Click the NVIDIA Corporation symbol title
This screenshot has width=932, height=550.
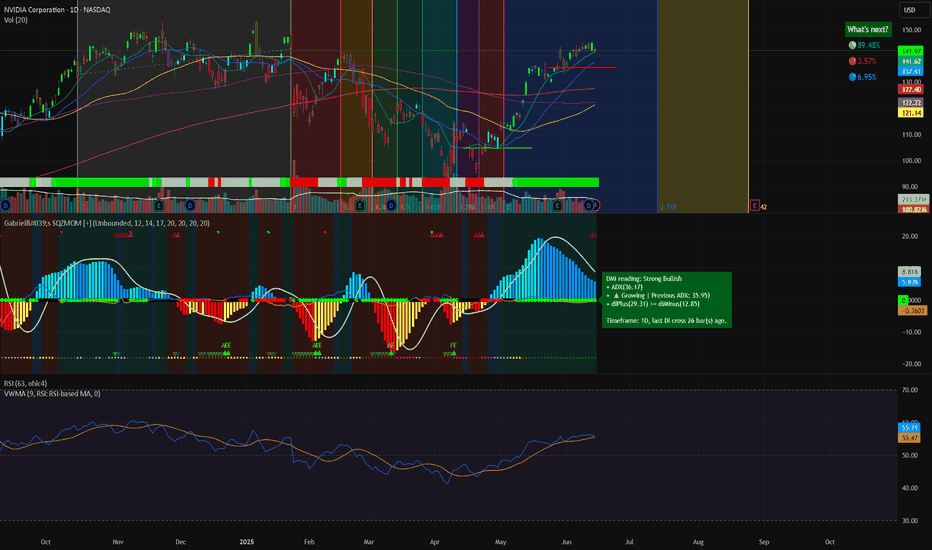click(x=57, y=10)
